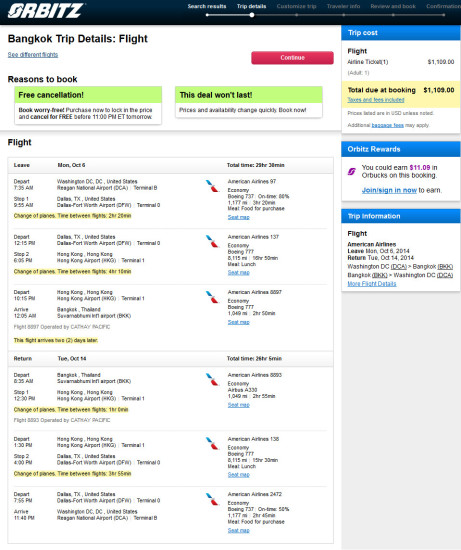Click the American Airlines 137 airline logo
This screenshot has height=550, width=461.
click(x=212, y=241)
